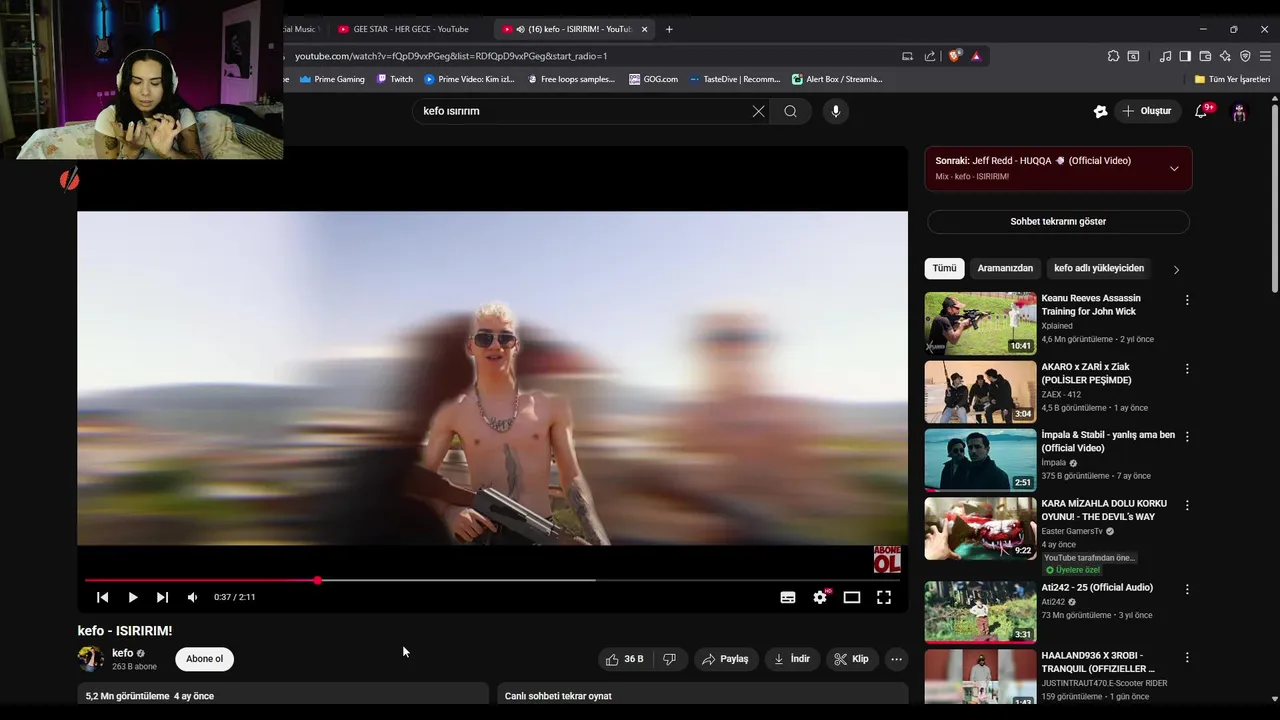This screenshot has width=1280, height=720.
Task: Select 'kefo adlı yükleyiciden' filter chip
Action: coord(1099,268)
